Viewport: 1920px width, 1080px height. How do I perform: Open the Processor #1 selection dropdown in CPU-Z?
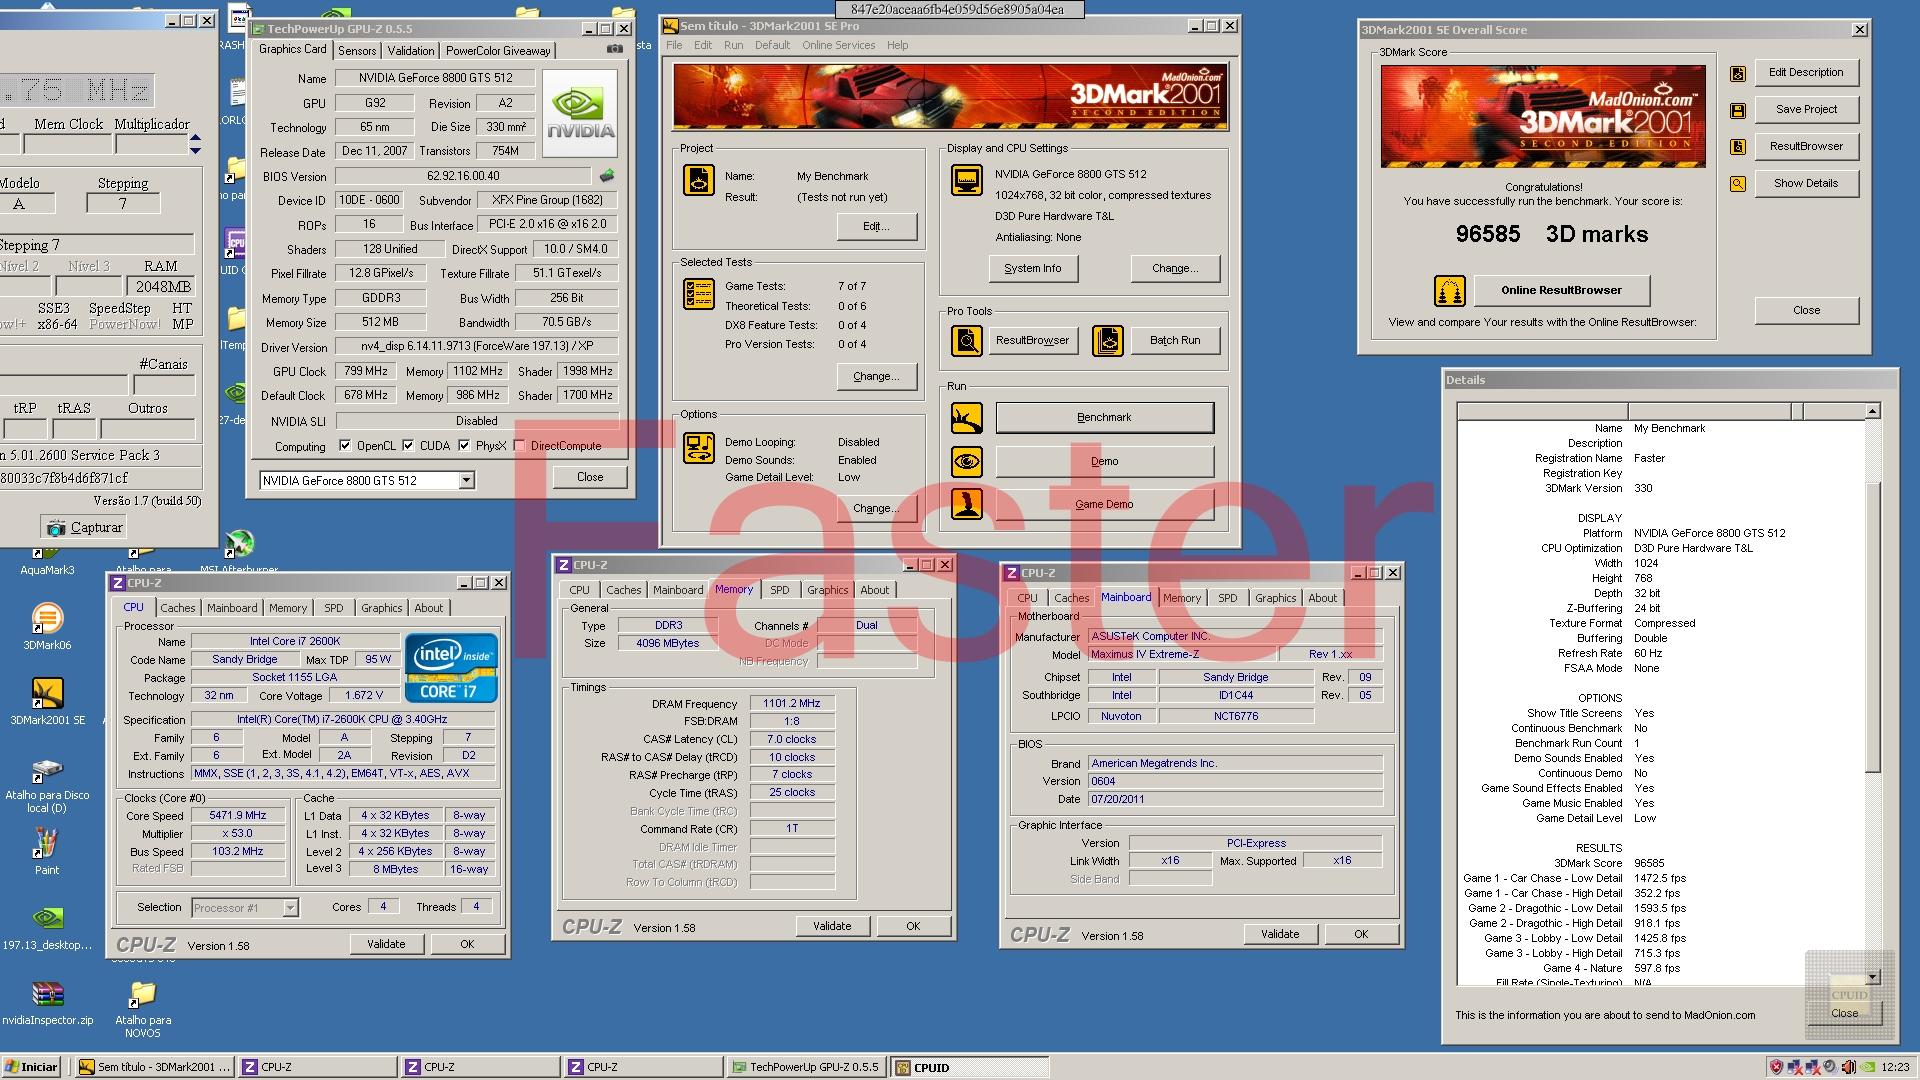tap(290, 908)
